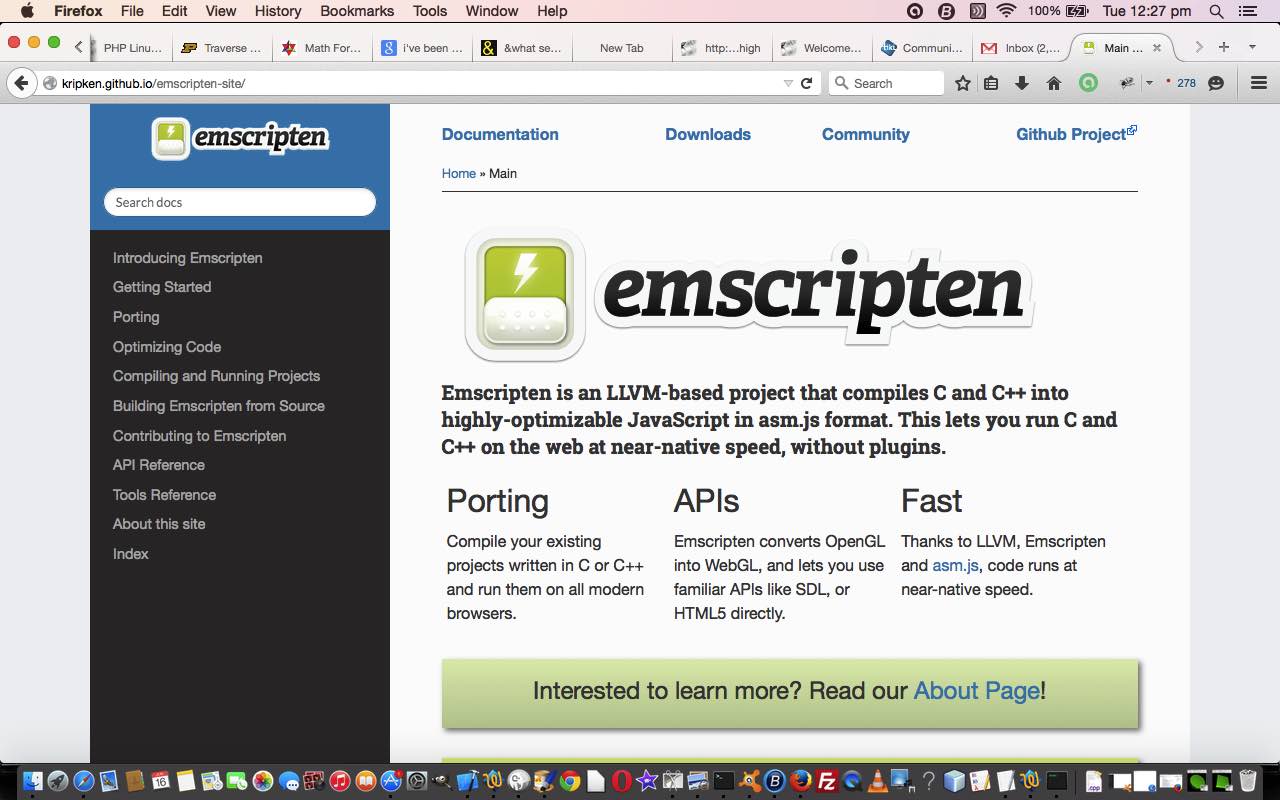Open the Trash in the Dock
The height and width of the screenshot is (800, 1280).
[x=1248, y=780]
